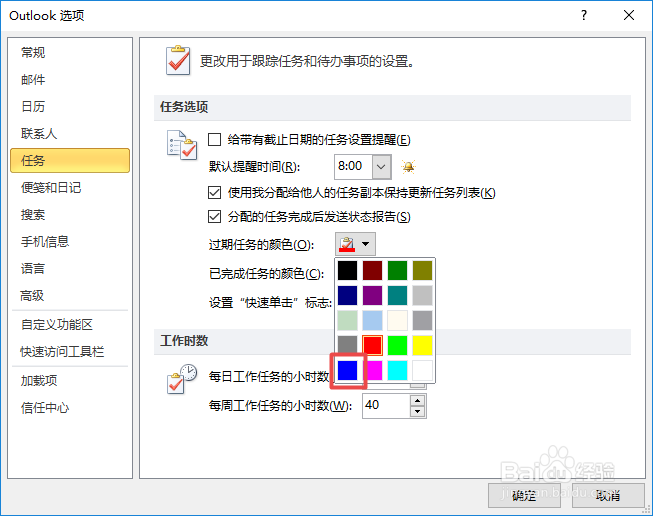Open the 语言 category
The image size is (653, 516).
tap(70, 269)
